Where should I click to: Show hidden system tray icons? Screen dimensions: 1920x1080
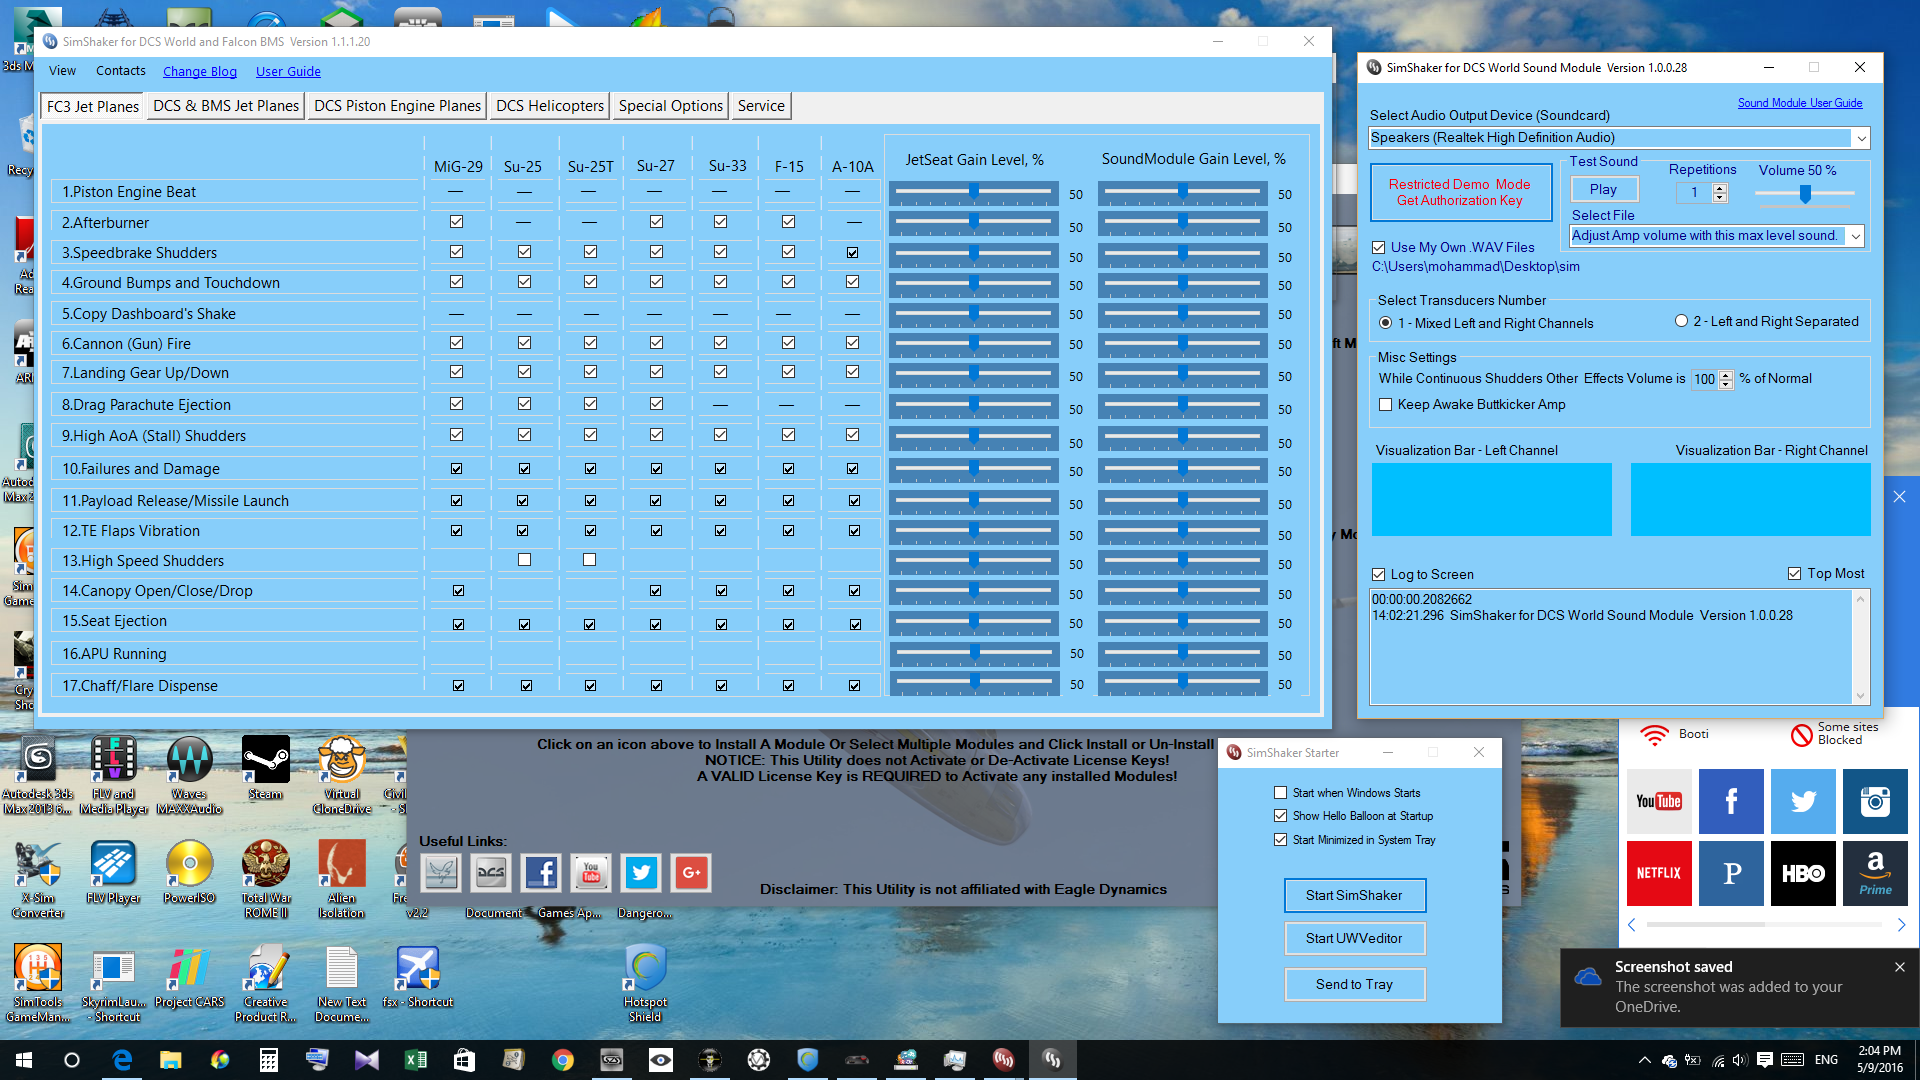1644,1060
